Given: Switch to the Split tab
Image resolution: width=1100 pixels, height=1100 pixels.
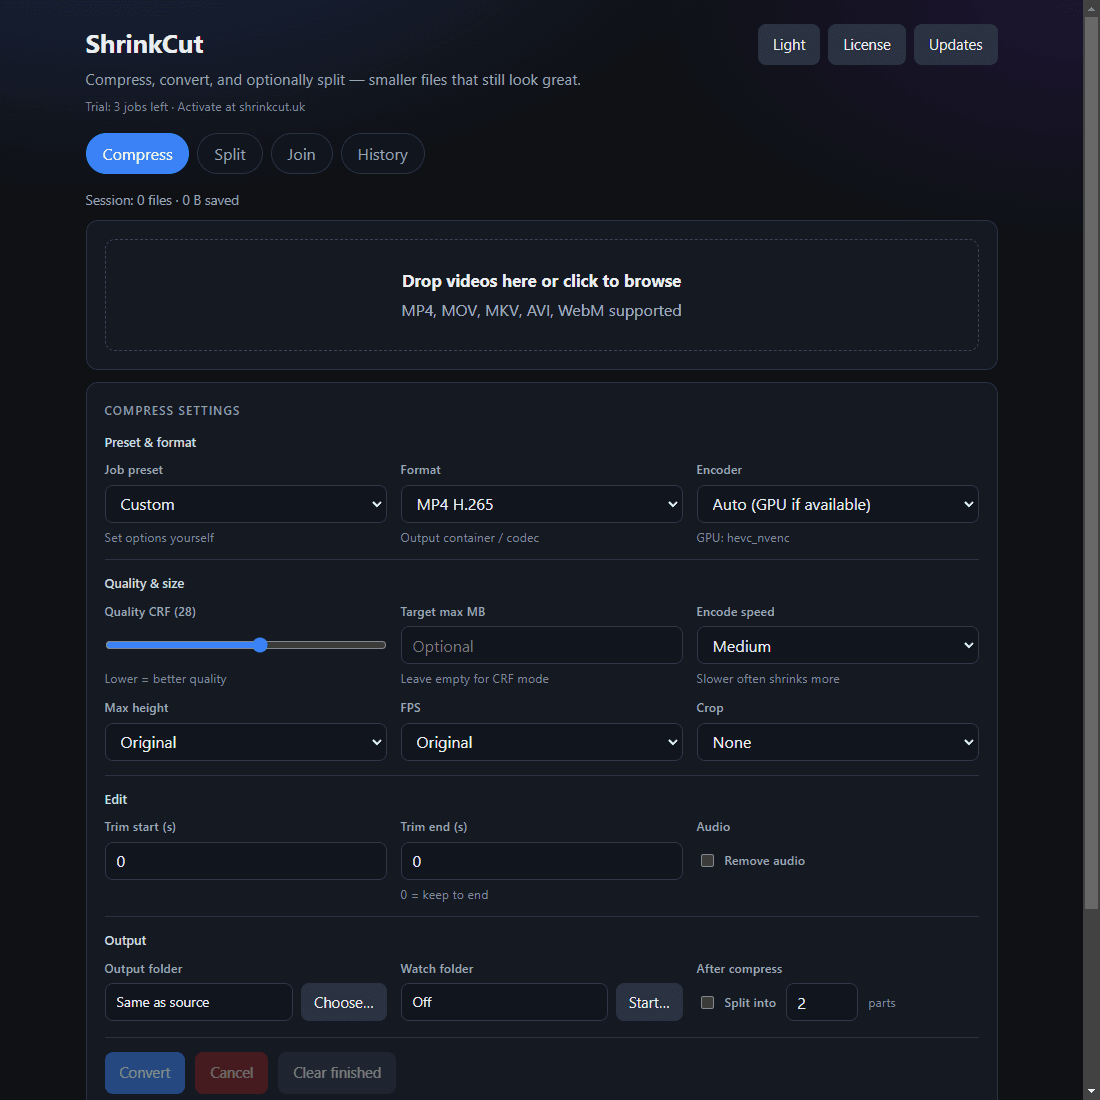Looking at the screenshot, I should tap(229, 154).
